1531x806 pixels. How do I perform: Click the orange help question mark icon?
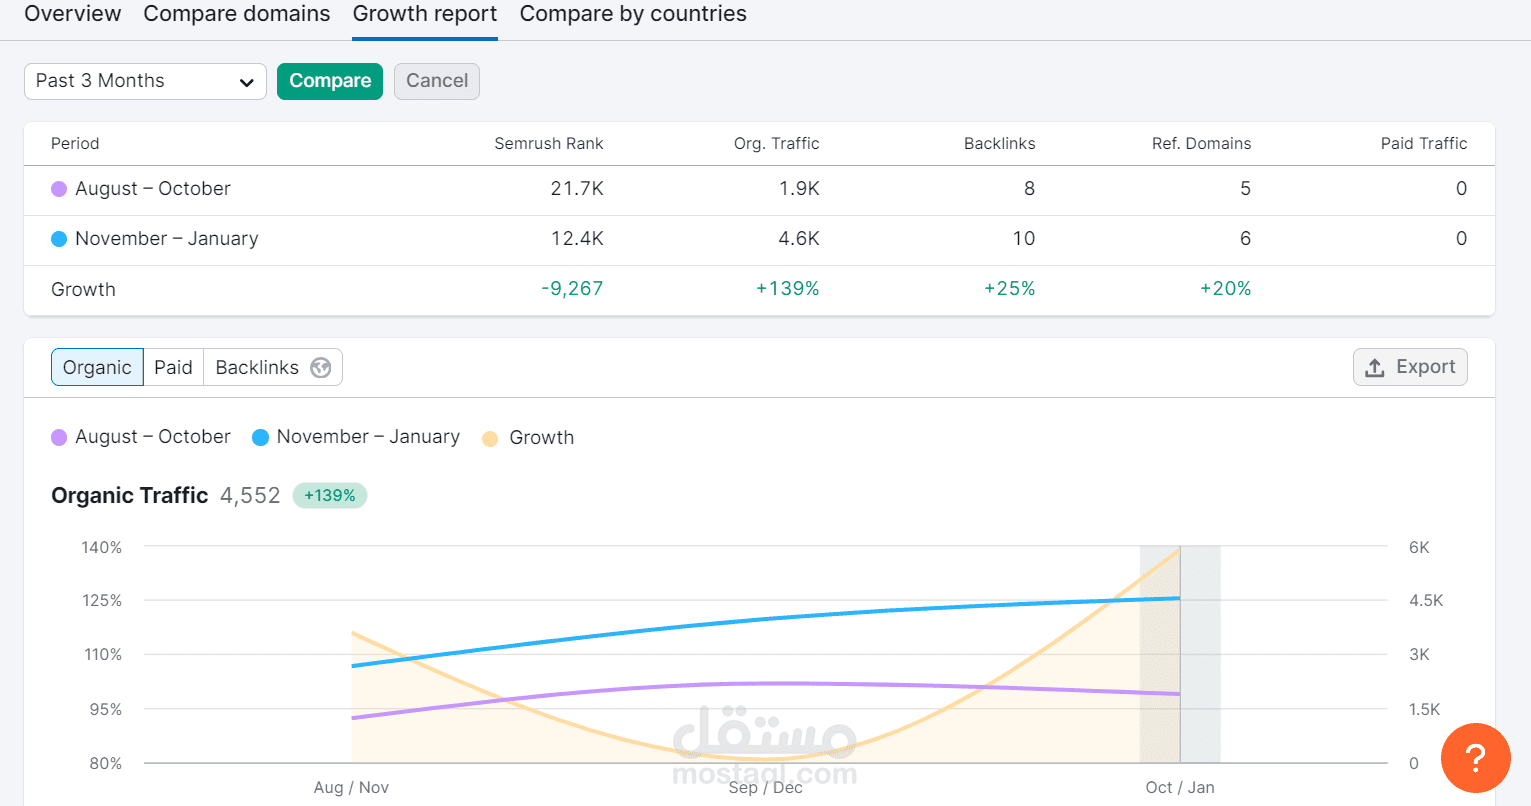click(1475, 758)
